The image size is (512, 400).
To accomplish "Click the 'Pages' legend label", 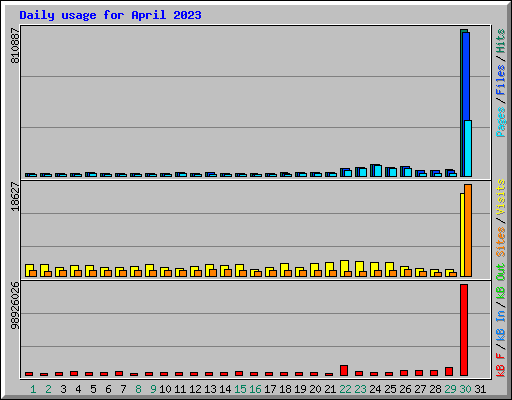I will tap(501, 122).
